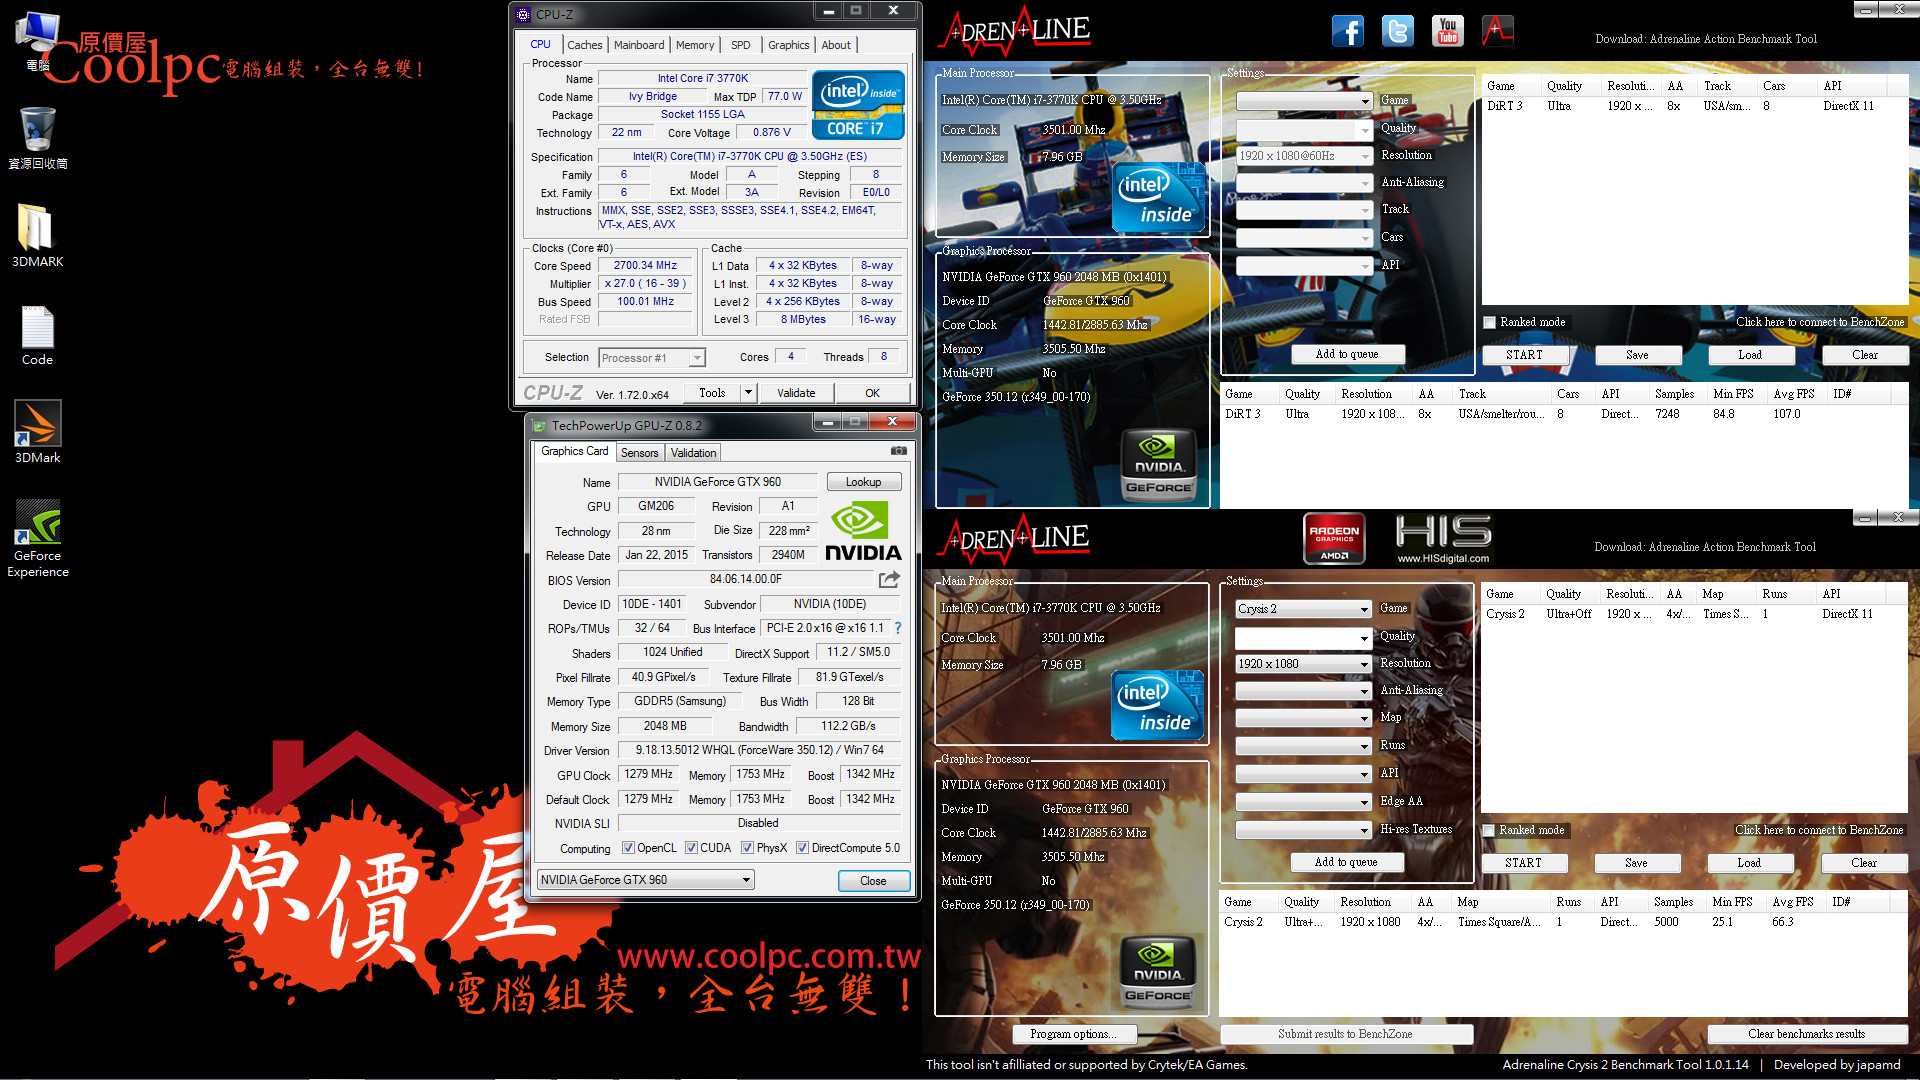Switch to the Sensors tab in GPU-Z
Image resolution: width=1920 pixels, height=1080 pixels.
point(639,453)
